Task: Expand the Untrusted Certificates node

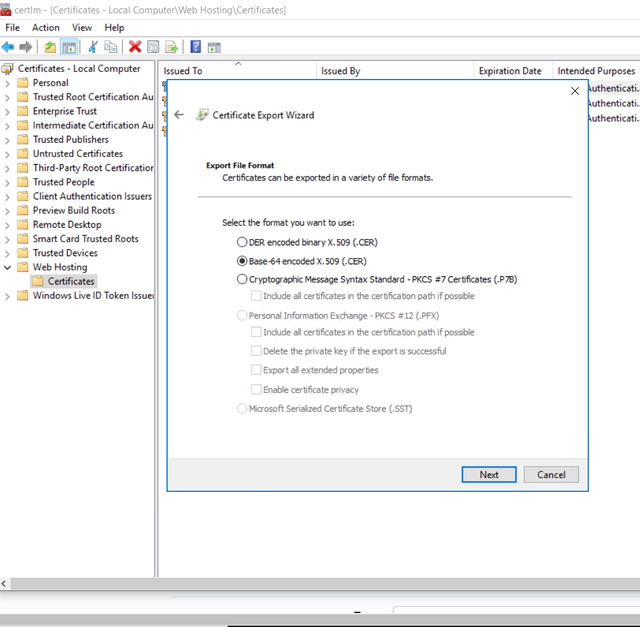Action: 7,154
